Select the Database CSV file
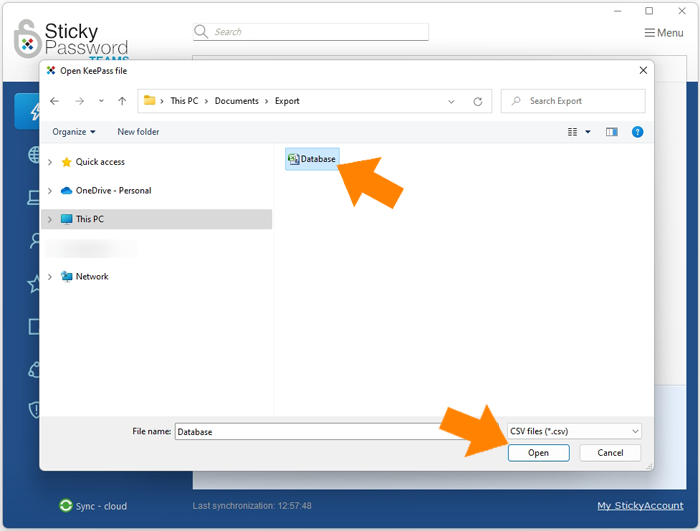700x531 pixels. click(311, 159)
